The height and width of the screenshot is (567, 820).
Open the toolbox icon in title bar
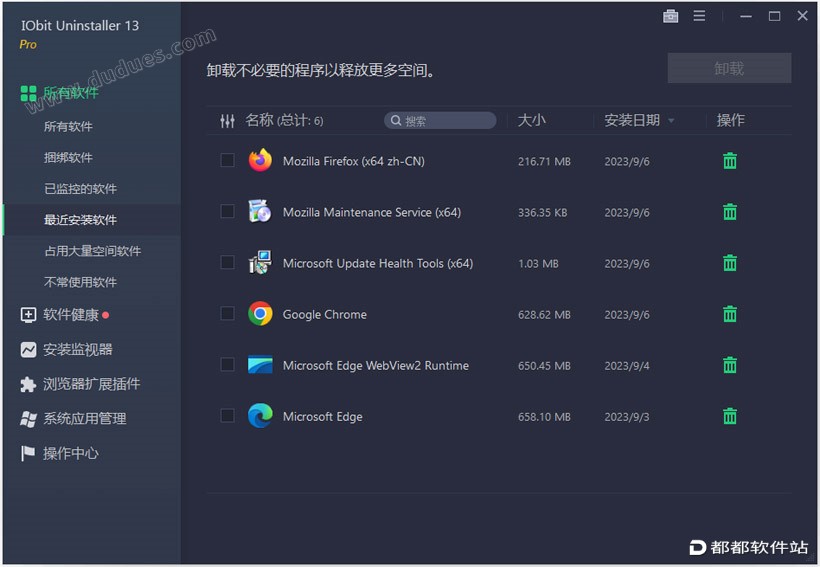click(x=670, y=16)
